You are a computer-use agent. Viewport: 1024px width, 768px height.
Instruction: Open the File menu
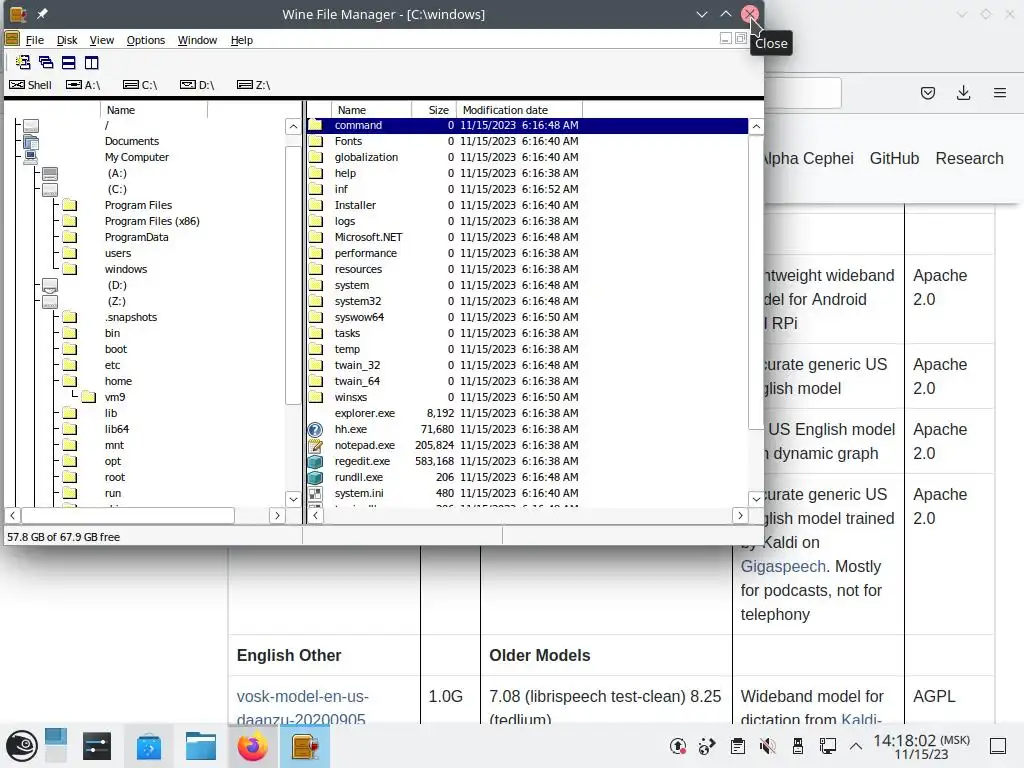35,40
